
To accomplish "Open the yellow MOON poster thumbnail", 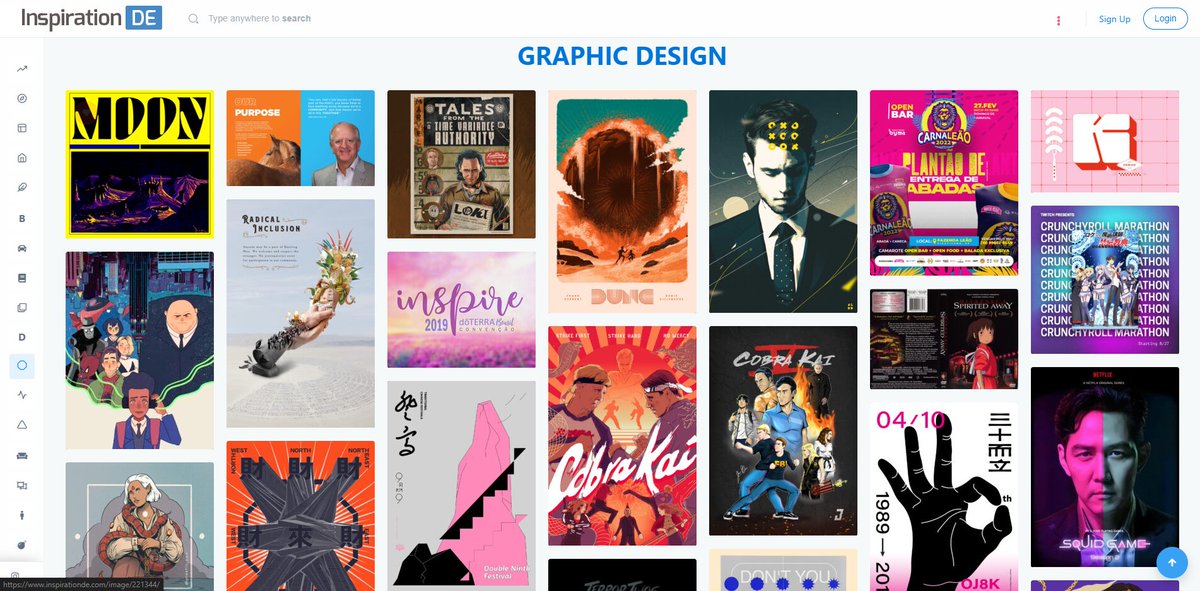I will [140, 164].
